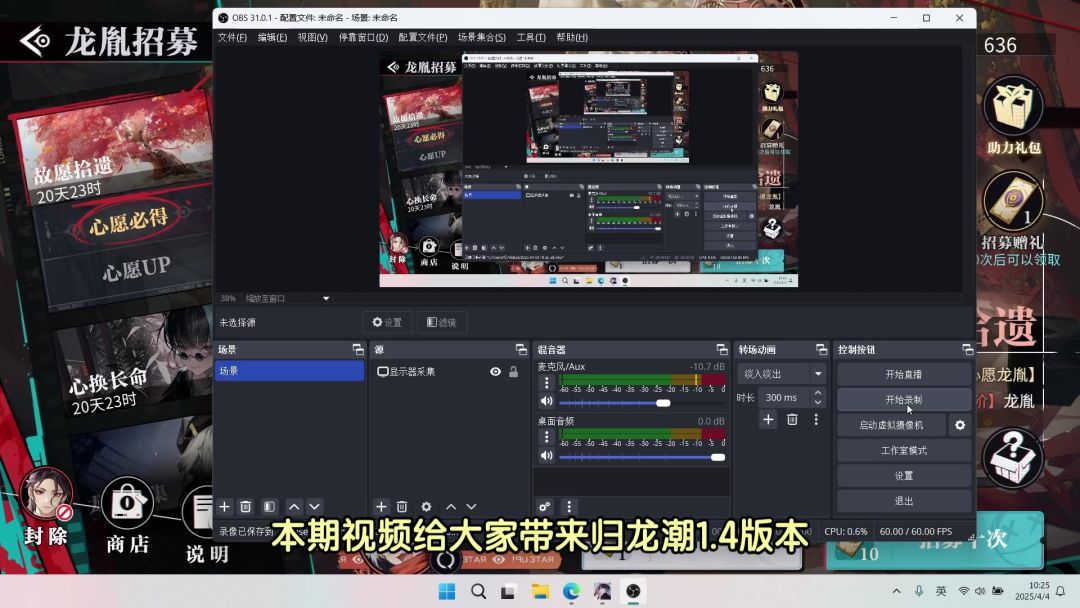Open virtual camera settings gear icon

point(960,425)
